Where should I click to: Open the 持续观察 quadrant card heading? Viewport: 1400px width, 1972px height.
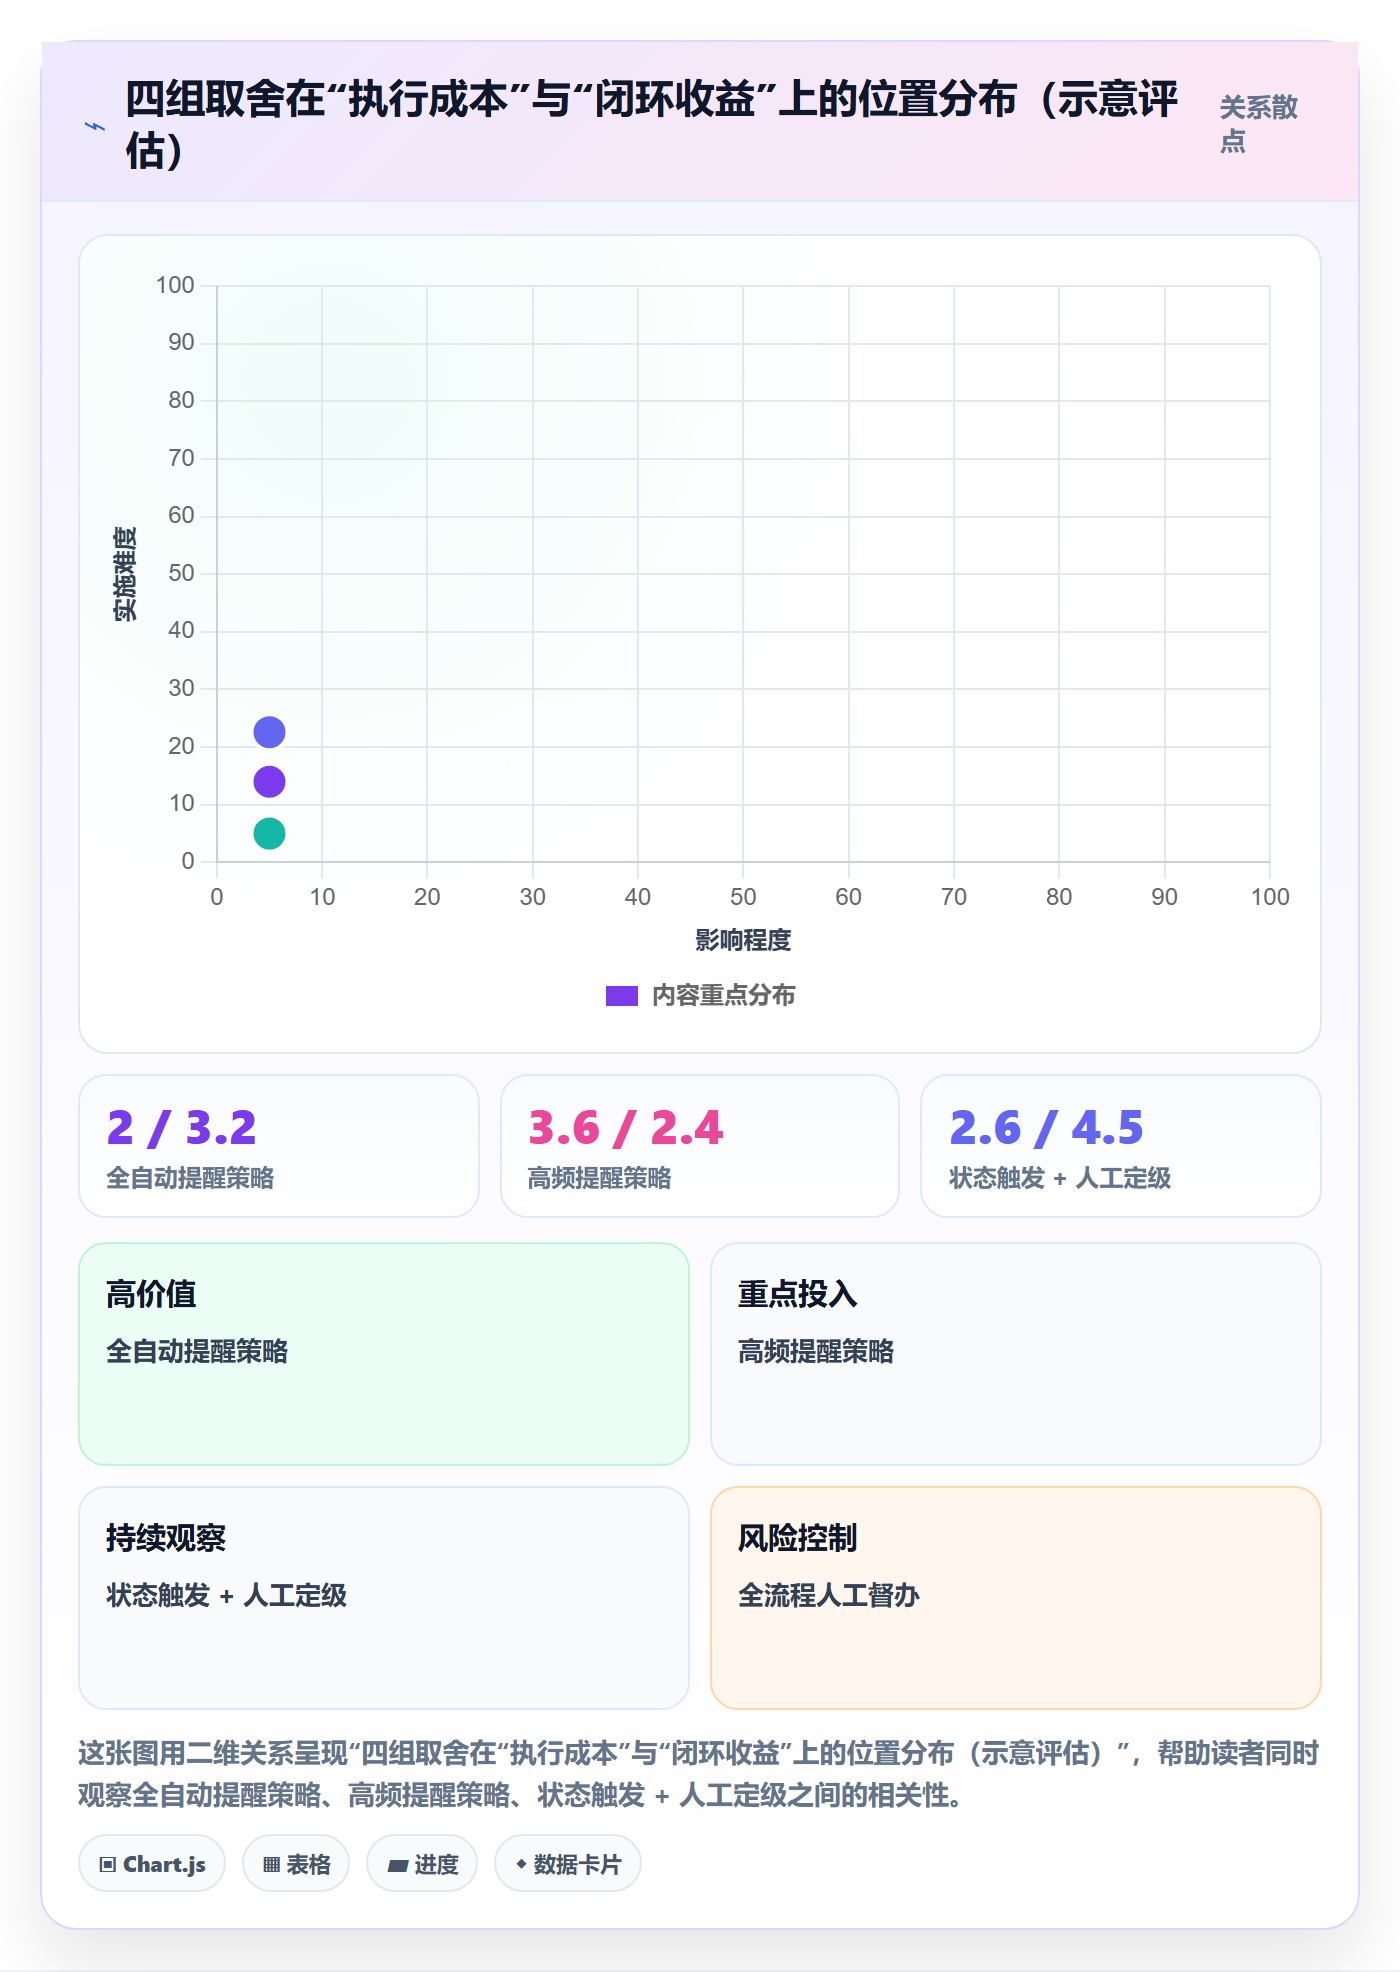pos(166,1538)
